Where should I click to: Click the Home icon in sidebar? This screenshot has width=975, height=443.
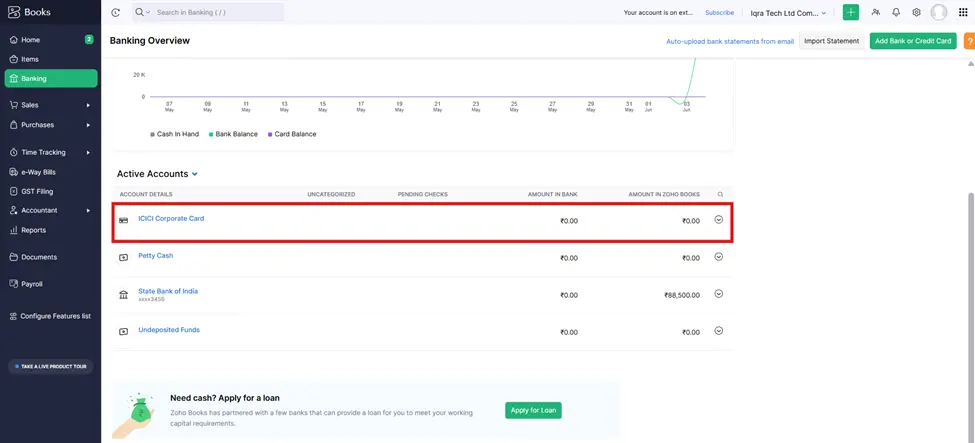click(x=14, y=40)
